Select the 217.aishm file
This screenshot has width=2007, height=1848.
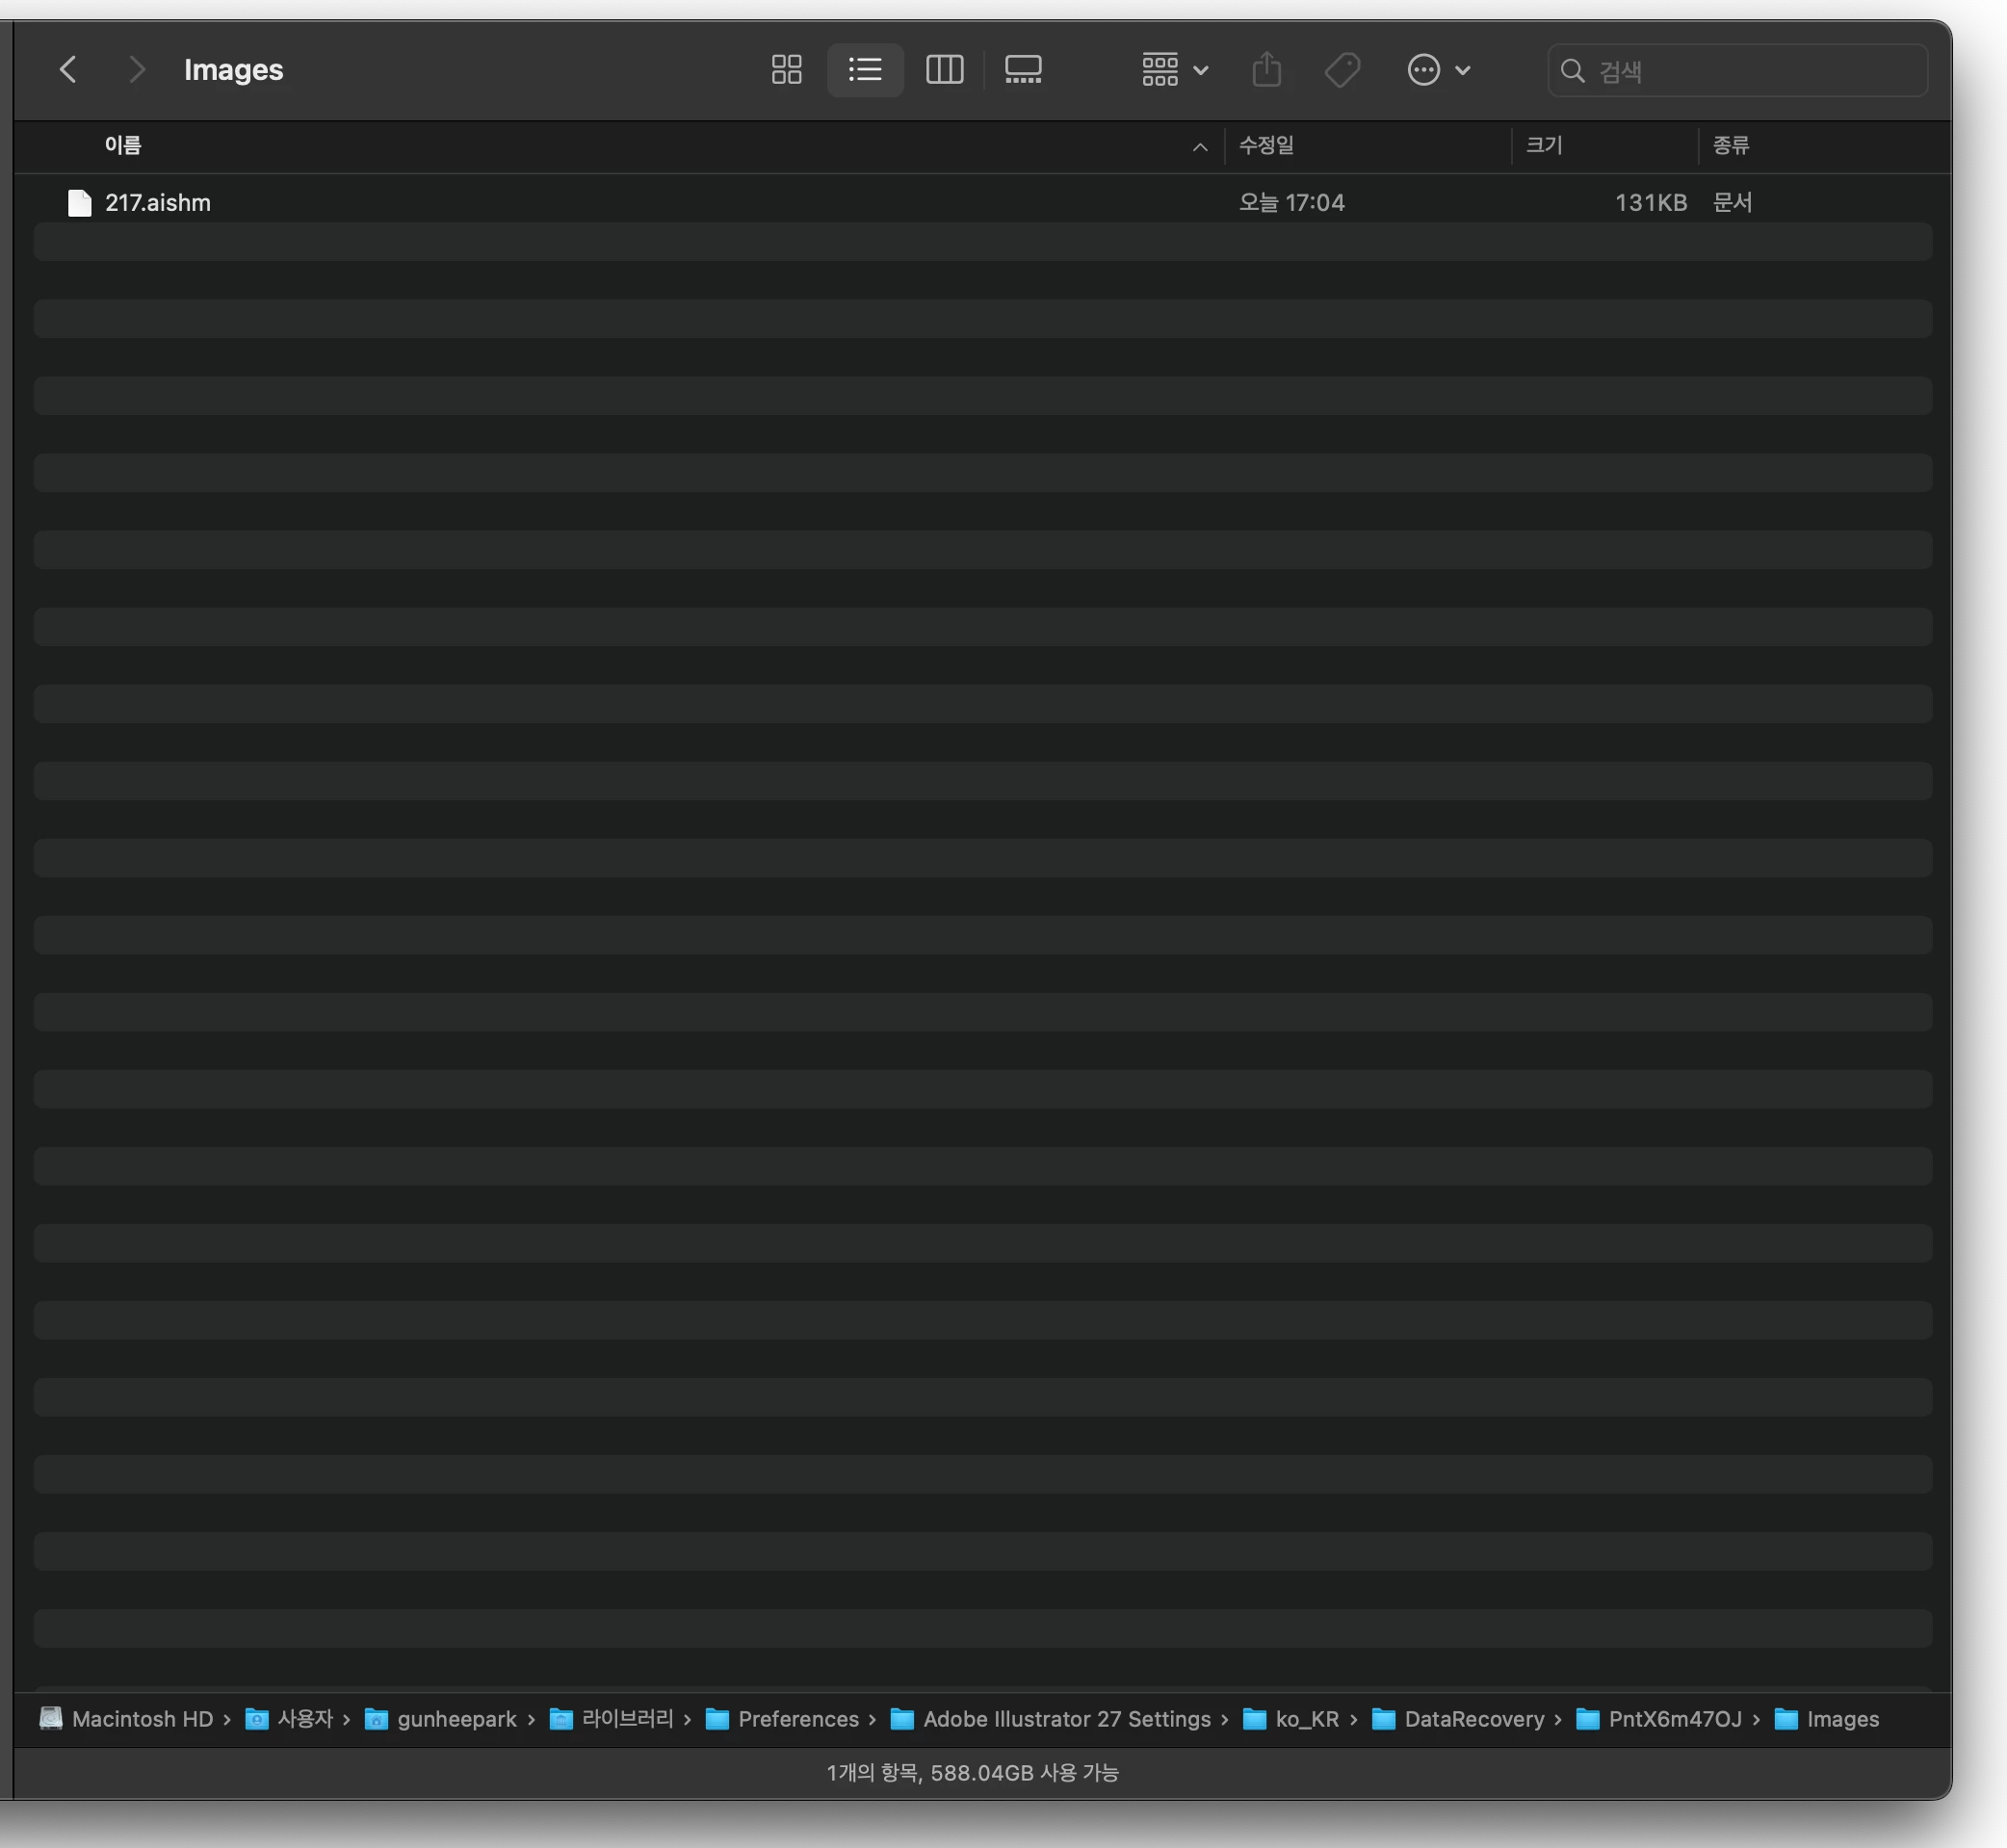tap(158, 203)
